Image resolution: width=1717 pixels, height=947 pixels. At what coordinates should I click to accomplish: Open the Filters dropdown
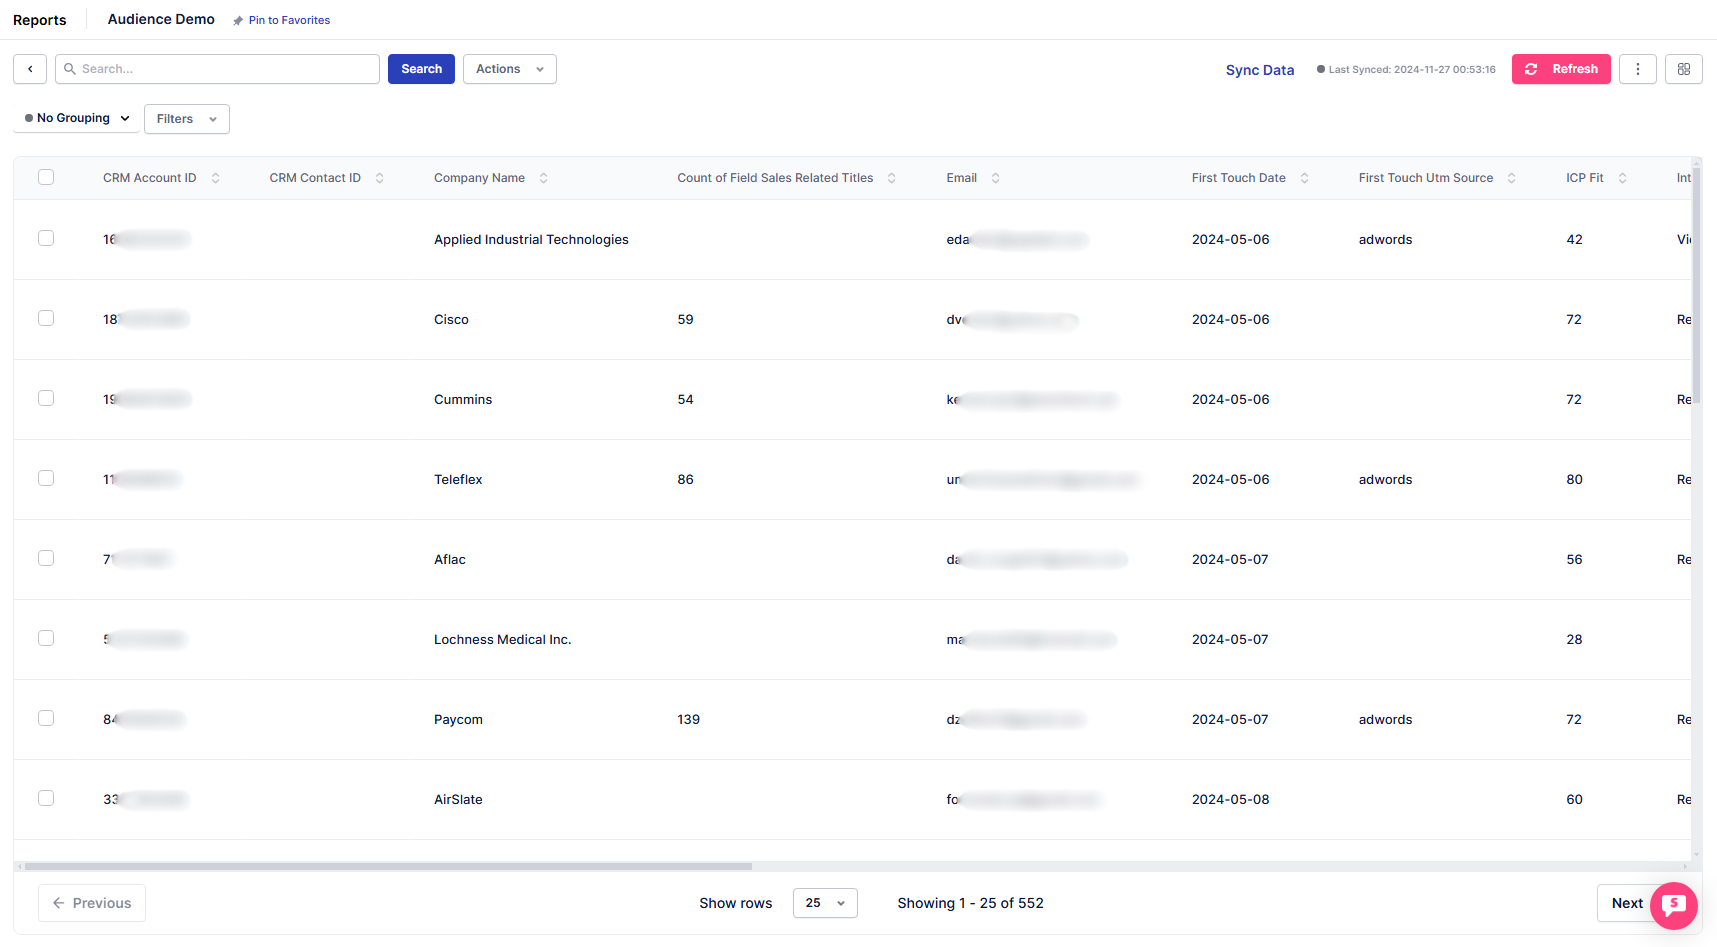pos(186,119)
